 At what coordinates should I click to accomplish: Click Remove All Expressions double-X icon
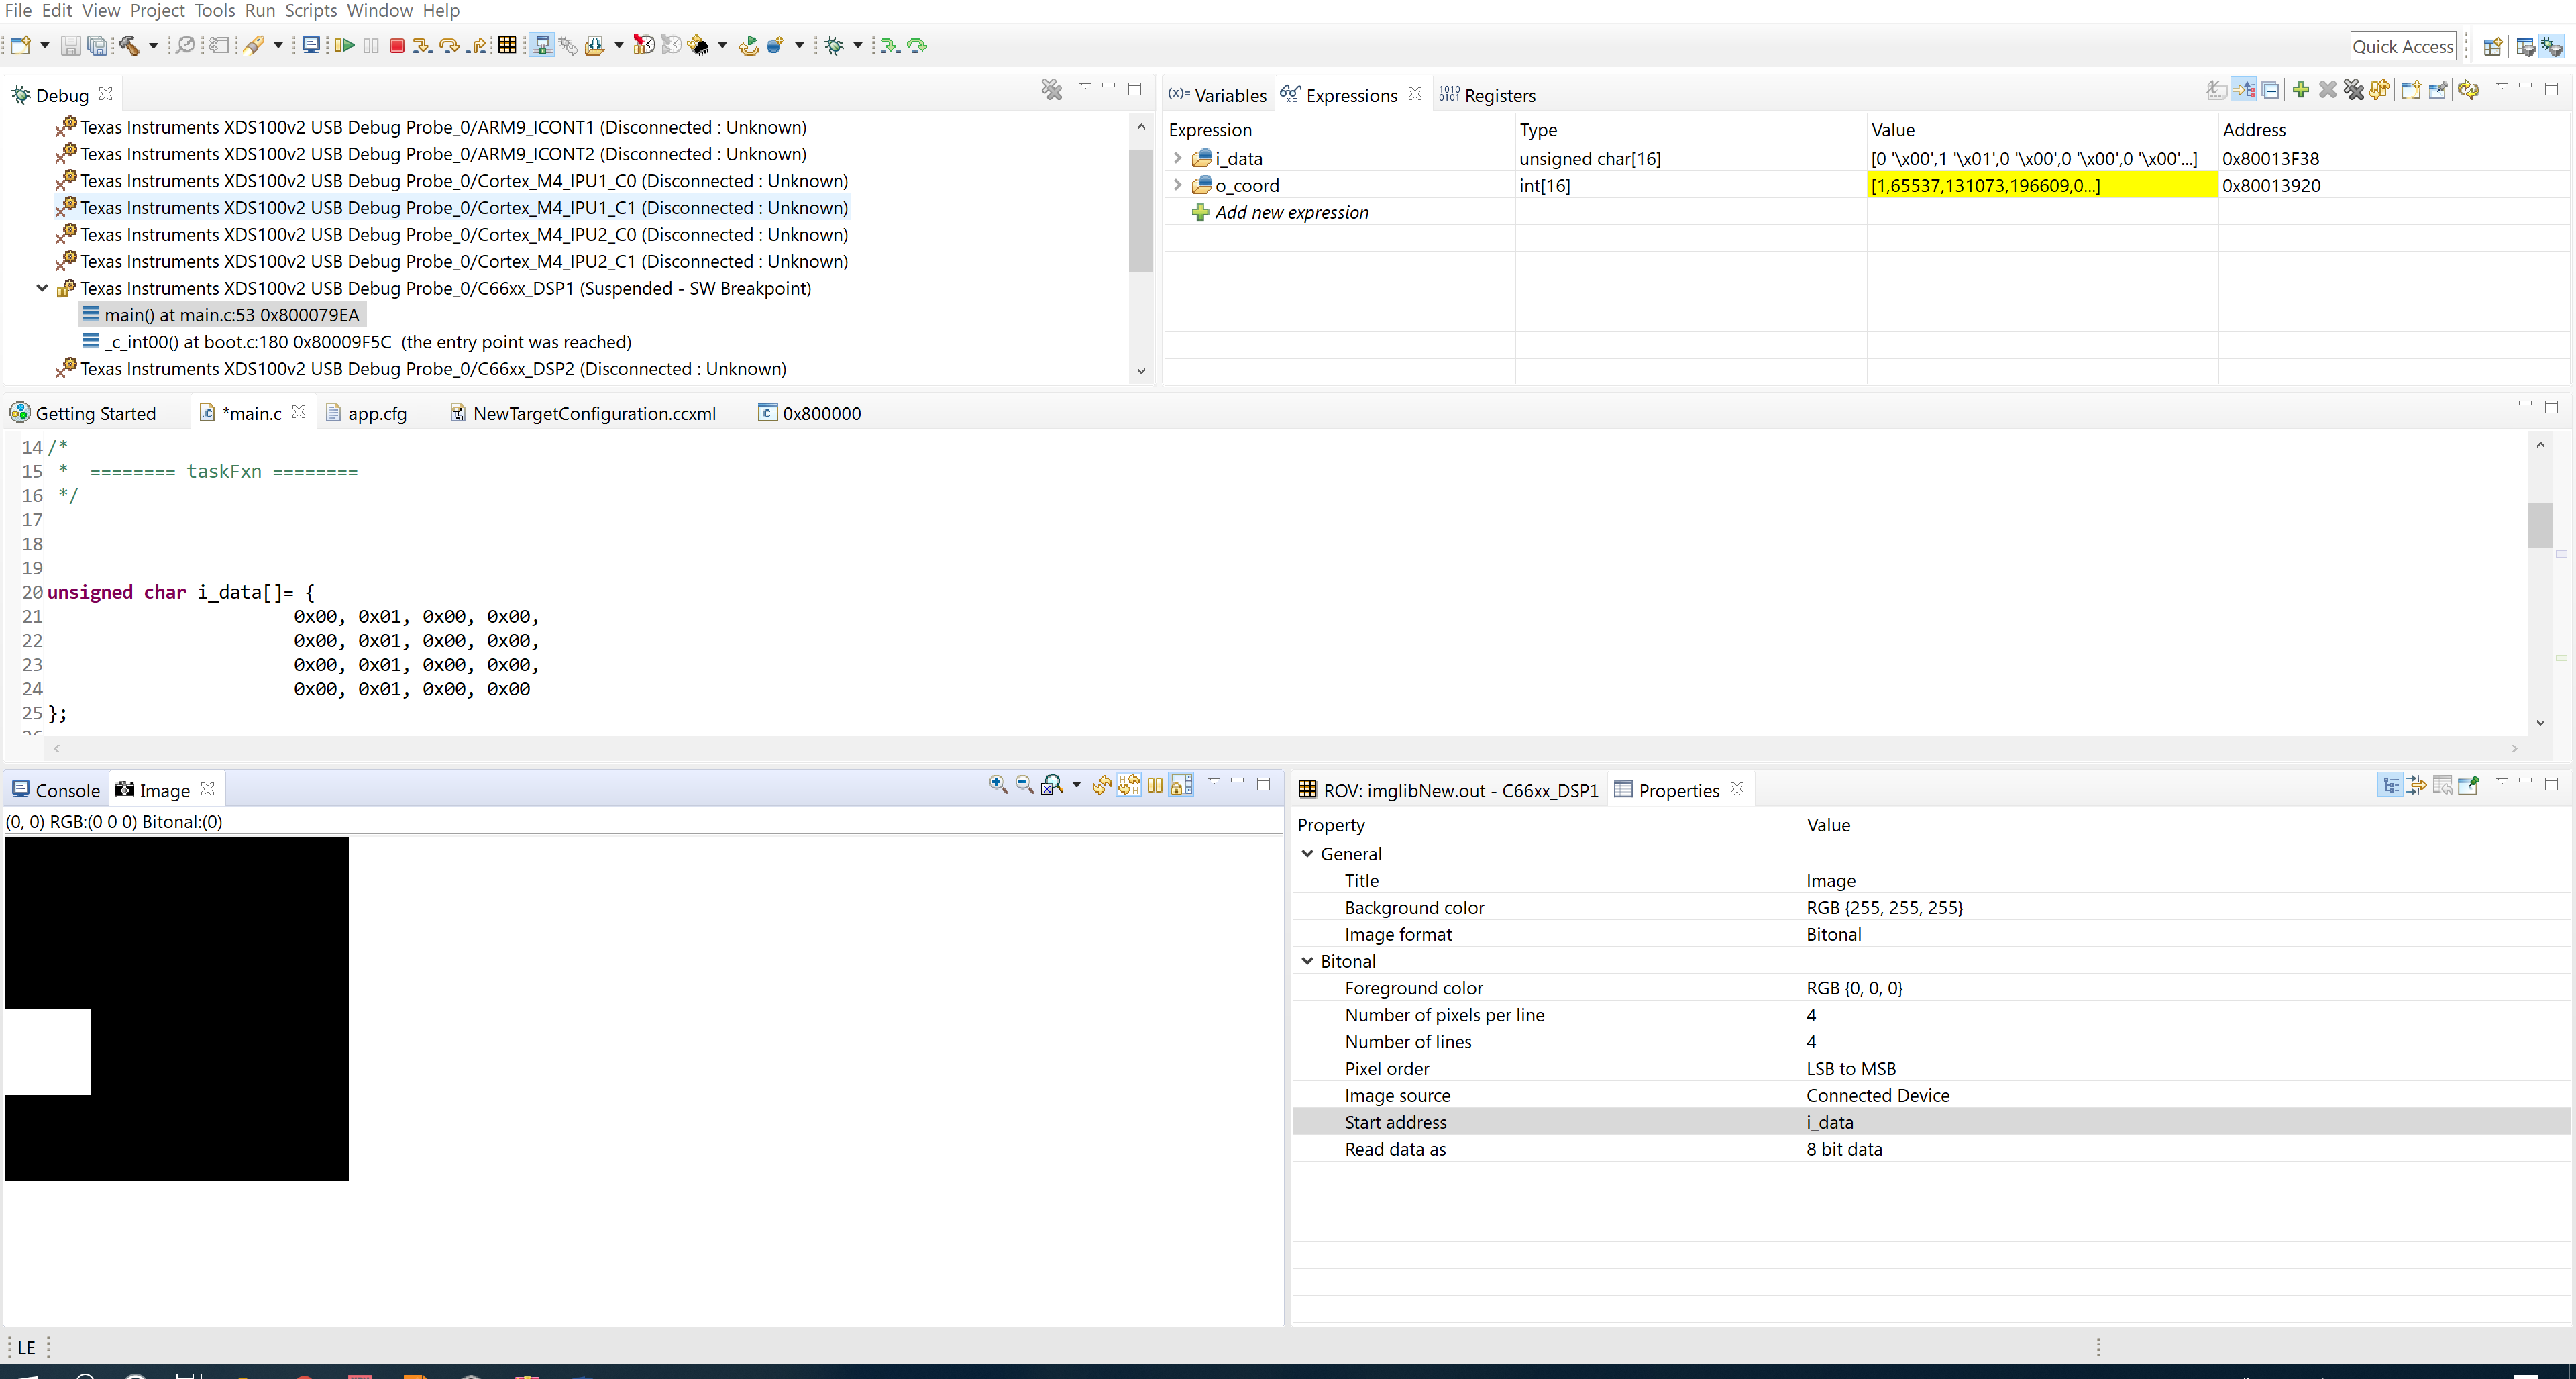tap(2354, 90)
